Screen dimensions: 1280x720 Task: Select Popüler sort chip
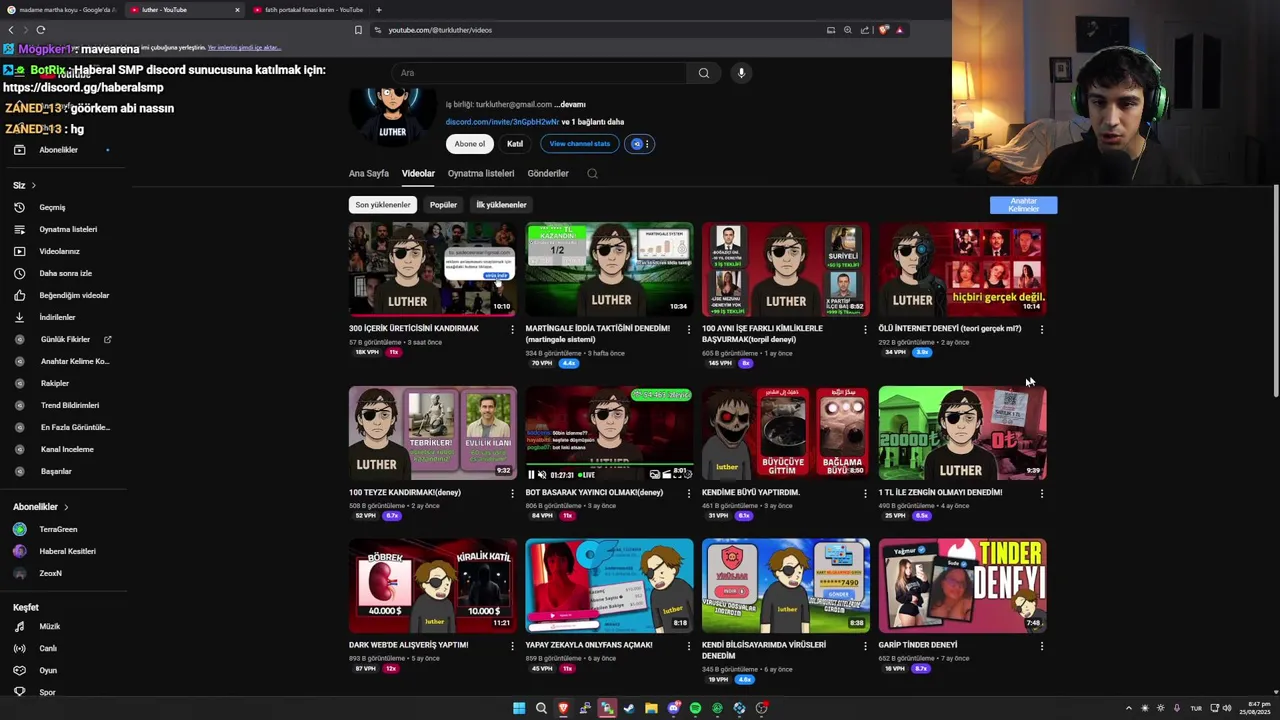coord(443,205)
